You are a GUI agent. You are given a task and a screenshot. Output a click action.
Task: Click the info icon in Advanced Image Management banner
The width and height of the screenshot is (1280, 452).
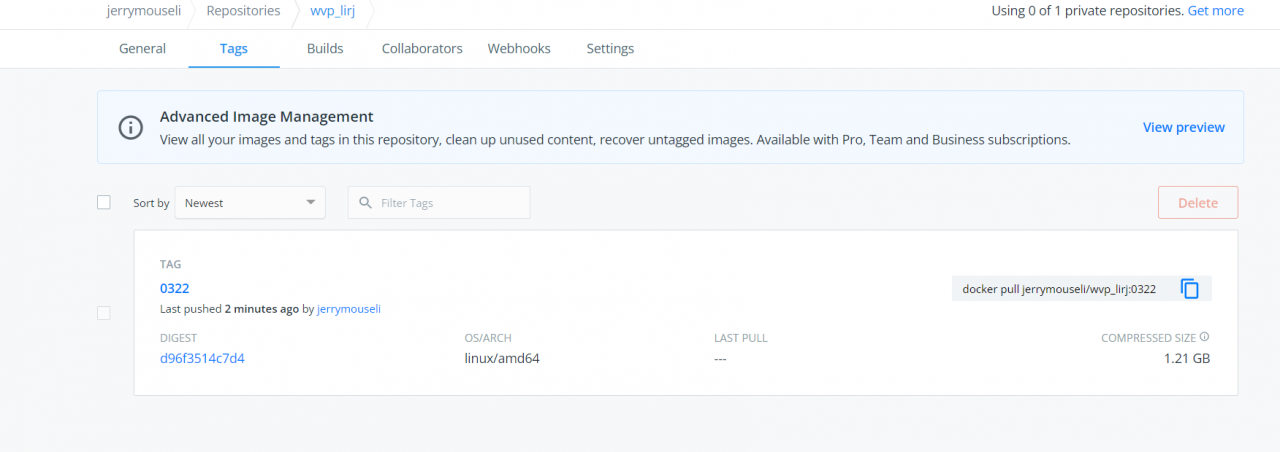[130, 128]
